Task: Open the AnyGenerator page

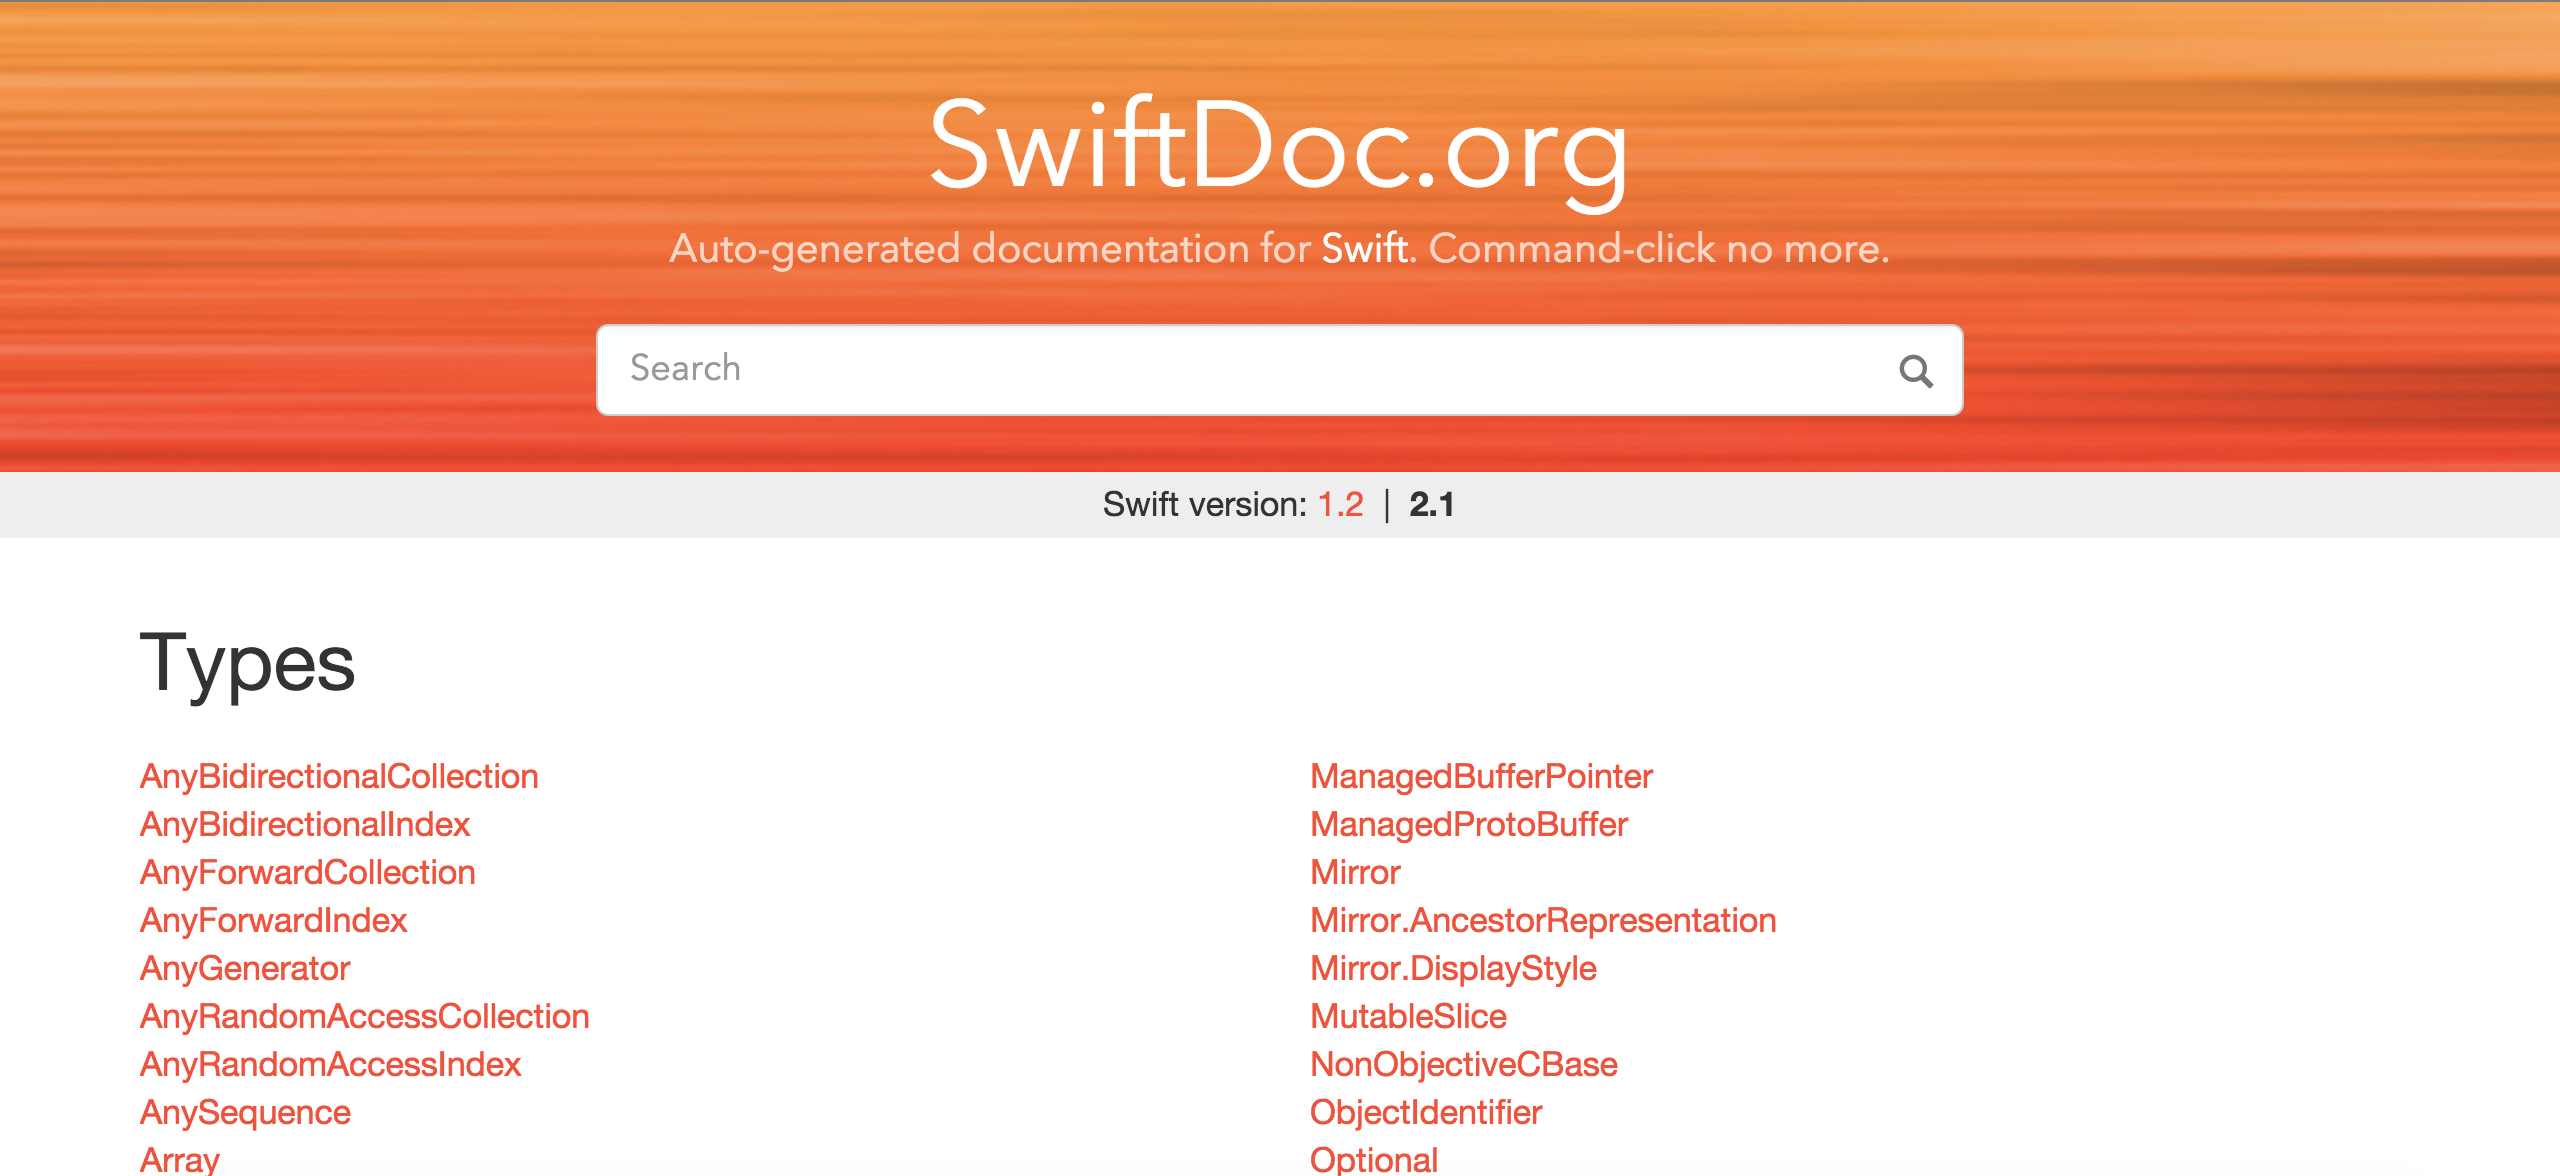Action: tap(245, 967)
